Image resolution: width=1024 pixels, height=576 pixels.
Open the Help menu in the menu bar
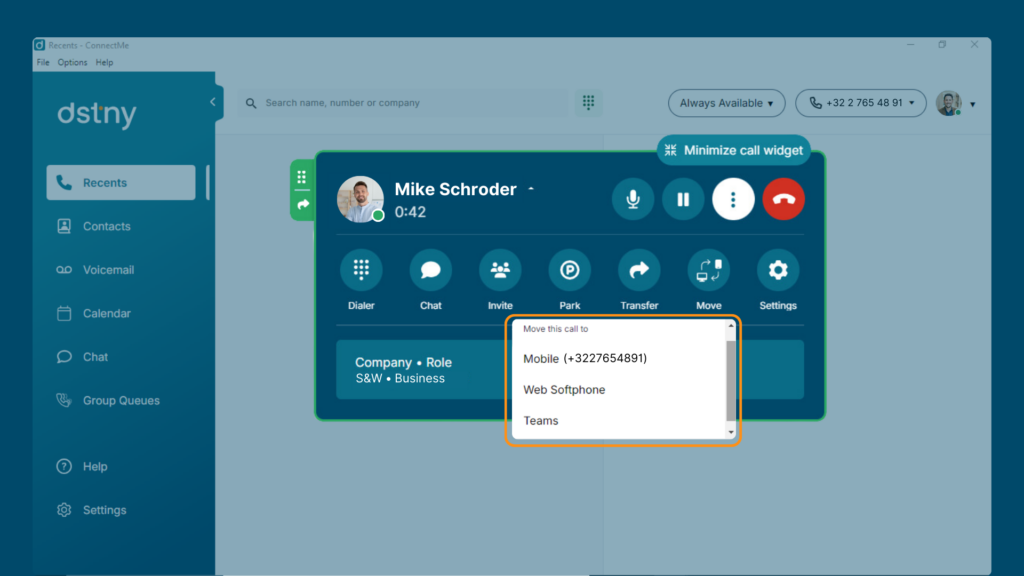(x=104, y=63)
